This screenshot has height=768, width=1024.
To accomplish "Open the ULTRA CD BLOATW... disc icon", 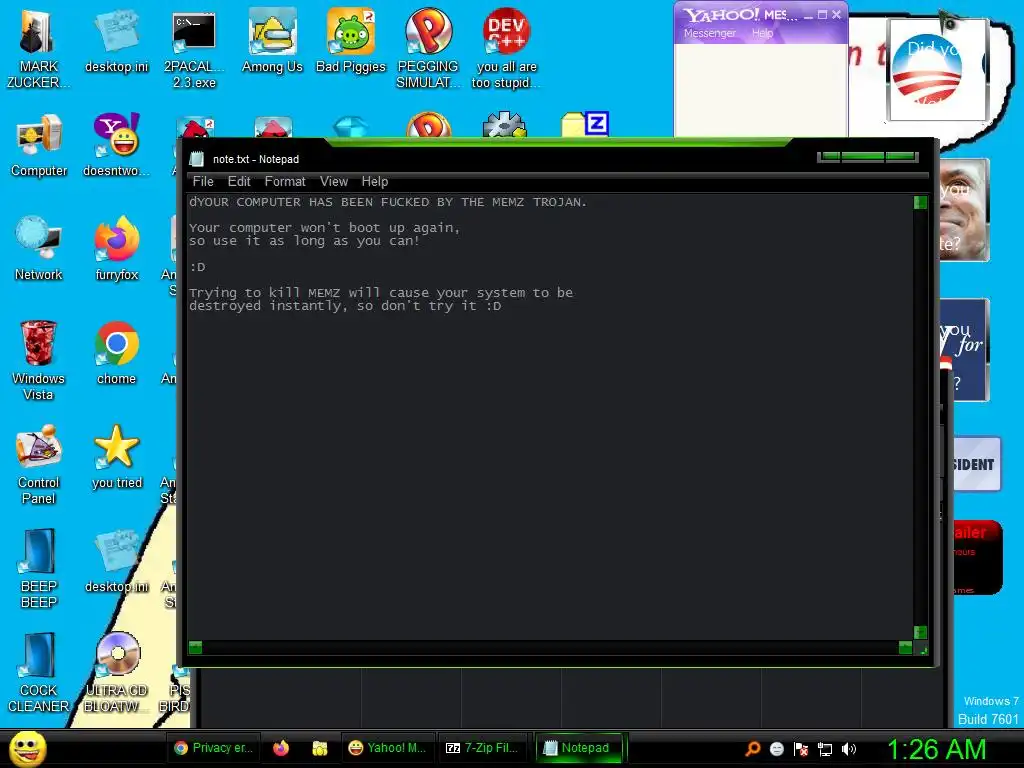I will 116,672.
